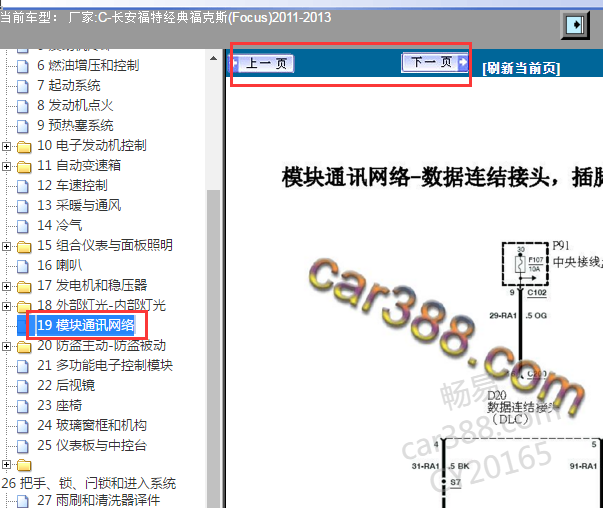Click the document icon beside 12 车速控制
The height and width of the screenshot is (508, 603).
pyautogui.click(x=23, y=186)
